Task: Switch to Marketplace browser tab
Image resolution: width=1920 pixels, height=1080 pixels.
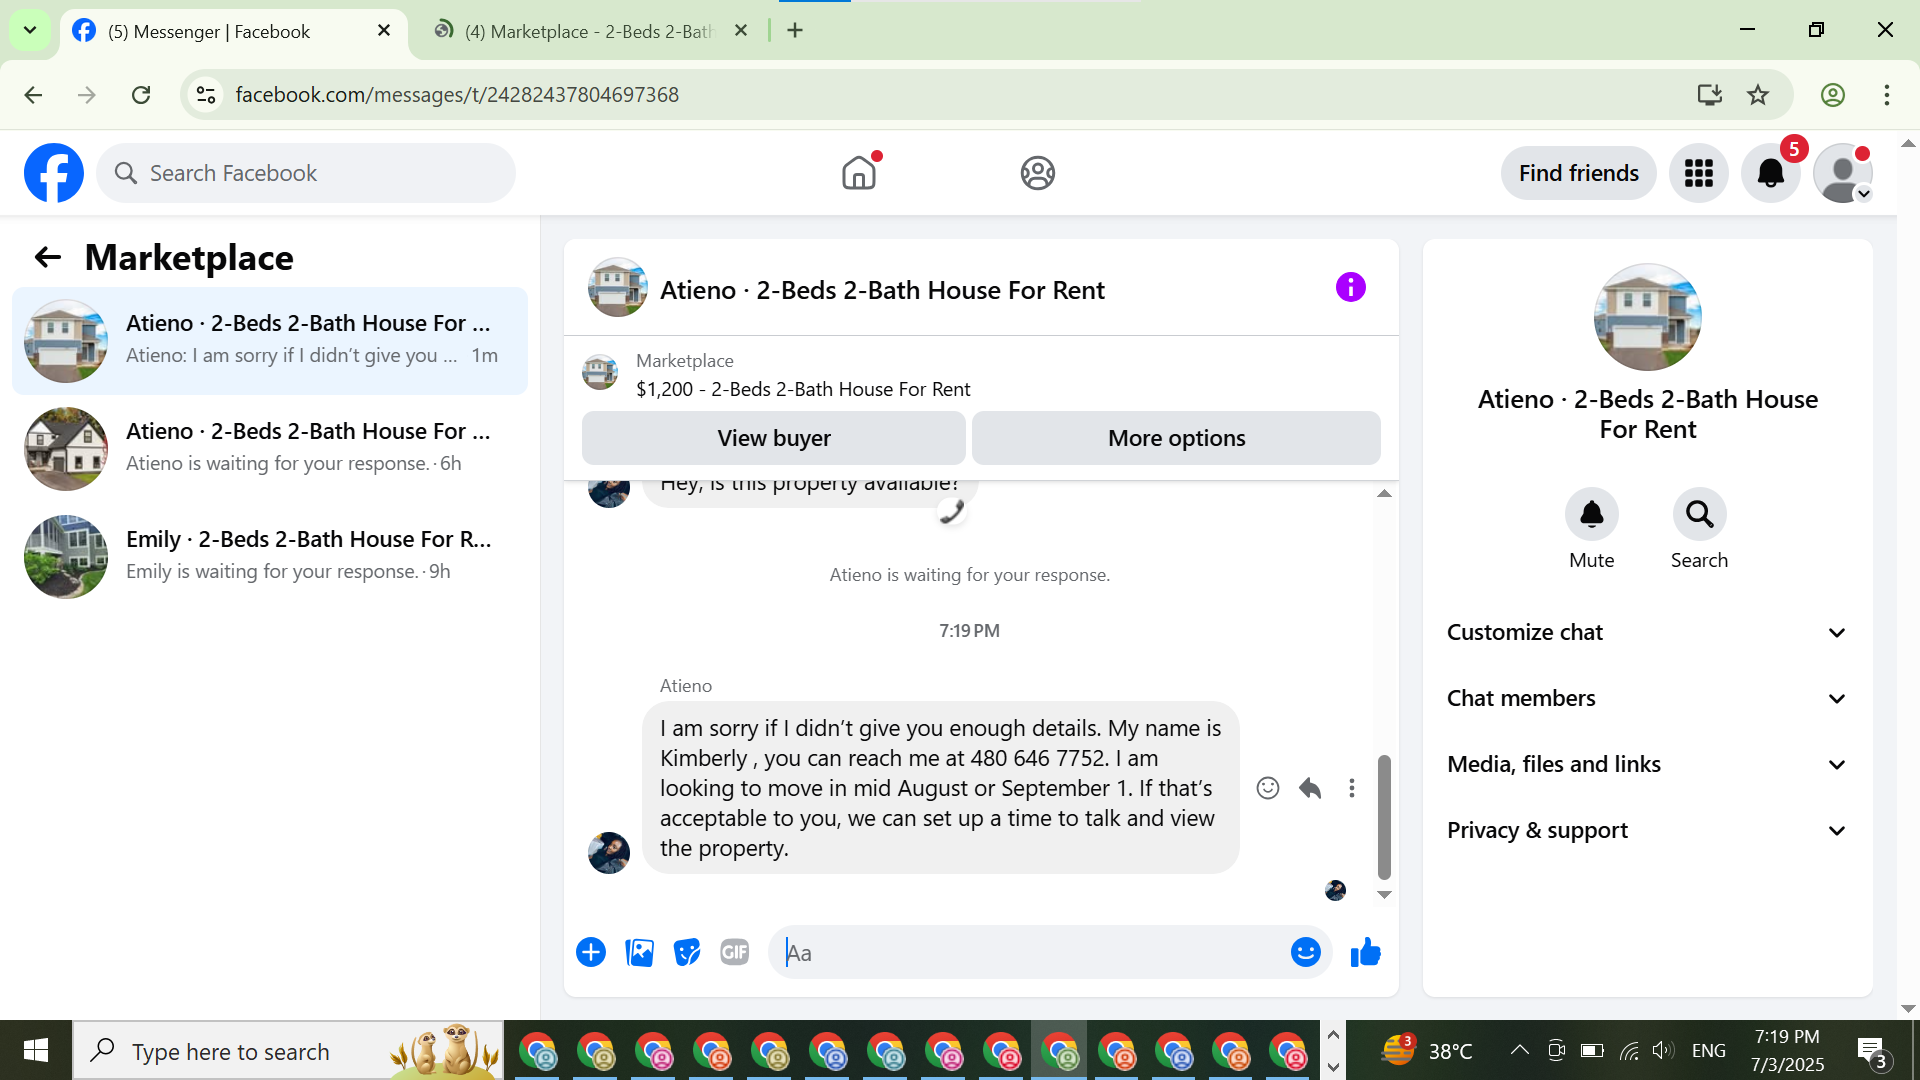Action: coord(590,31)
